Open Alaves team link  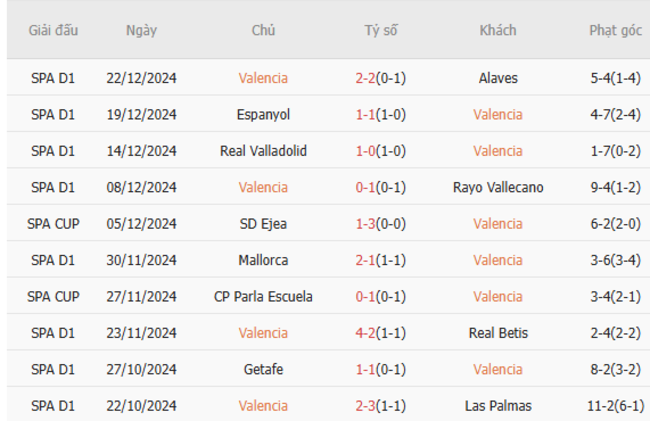click(498, 78)
